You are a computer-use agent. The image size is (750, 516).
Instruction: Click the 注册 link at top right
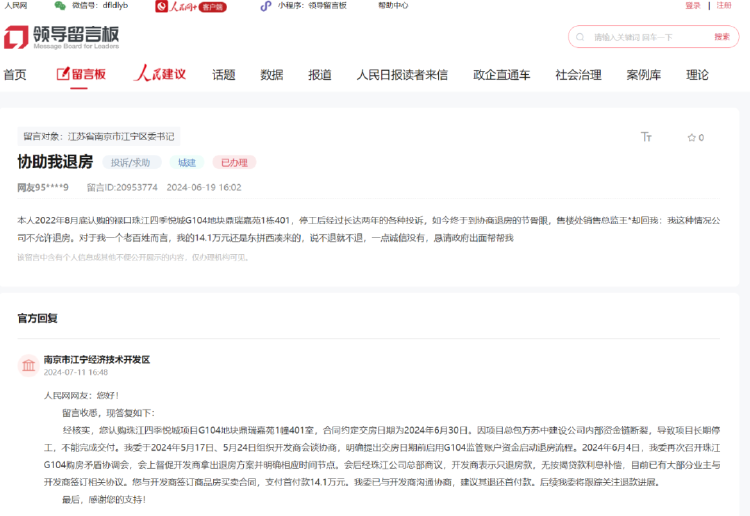724,5
